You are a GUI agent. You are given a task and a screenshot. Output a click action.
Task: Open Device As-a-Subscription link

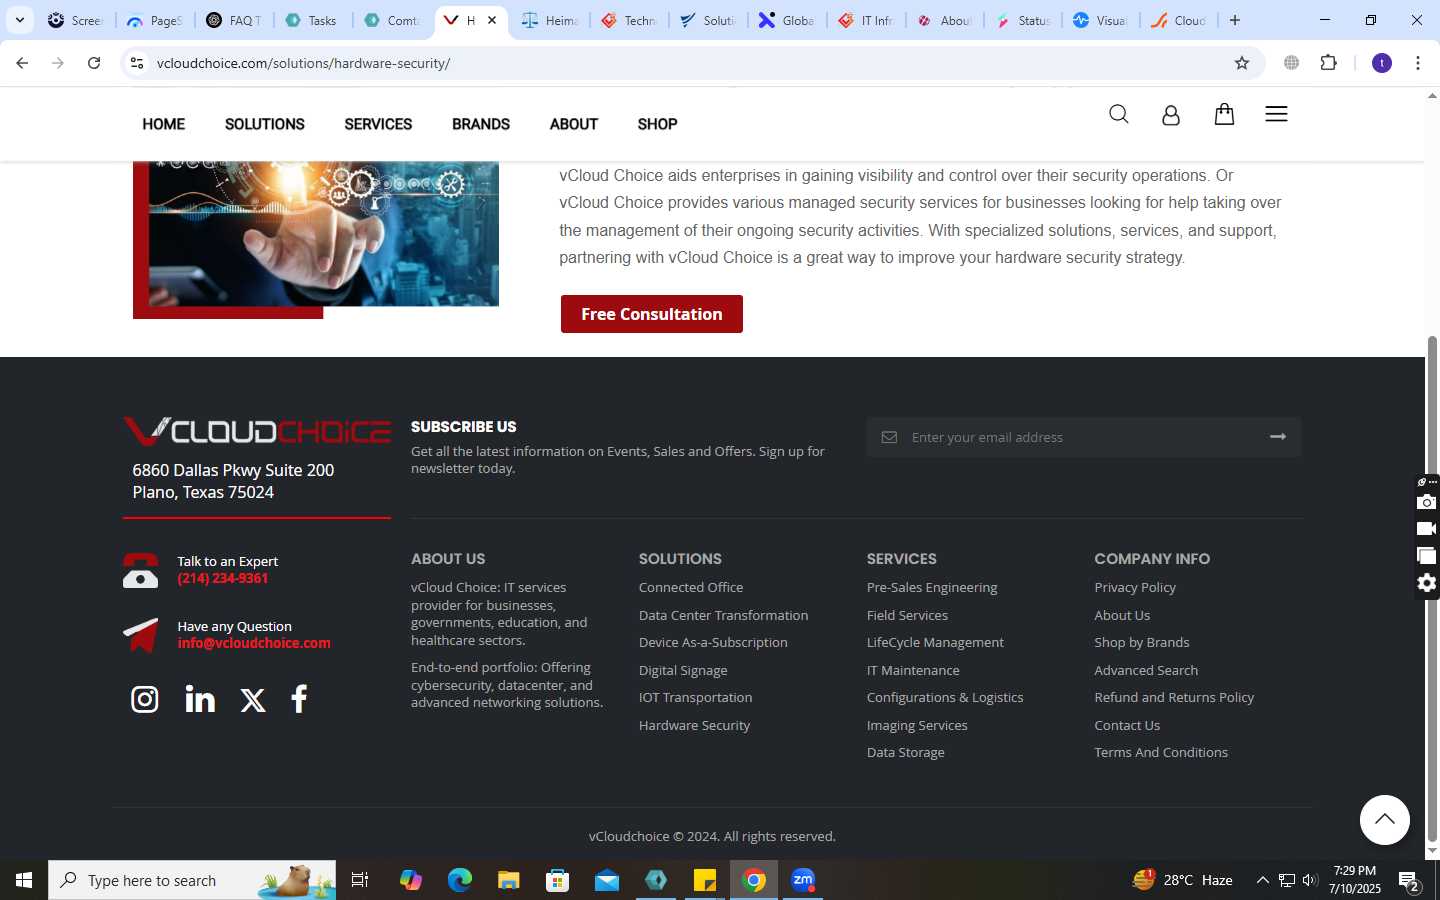click(713, 642)
